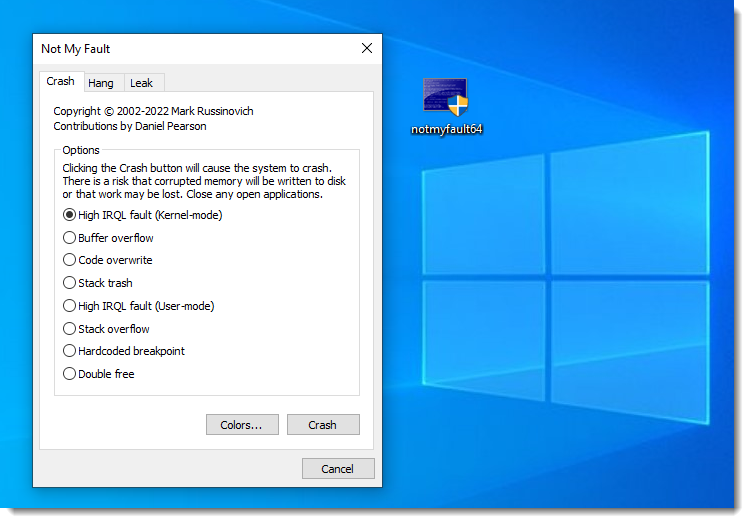749x523 pixels.
Task: Enable the Hardcoded breakpoint option
Action: pos(70,351)
